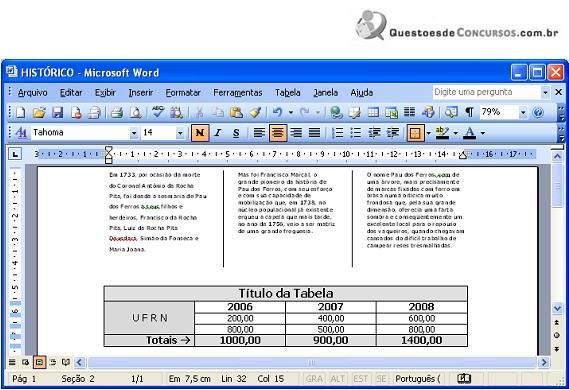
Task: Cut selection with the scissors icon
Action: [199, 112]
